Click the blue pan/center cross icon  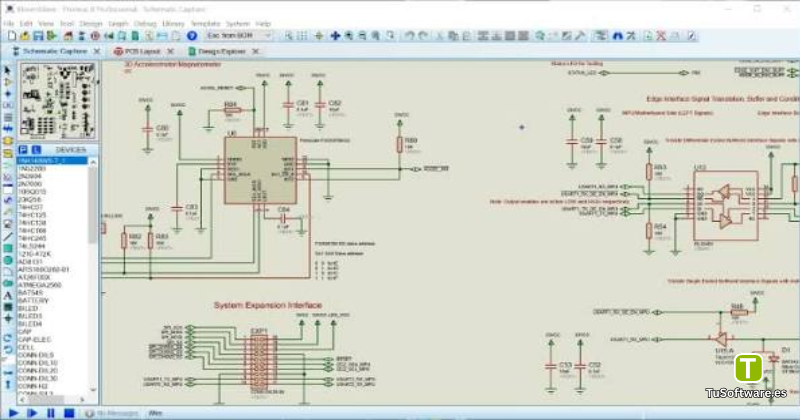pos(335,36)
